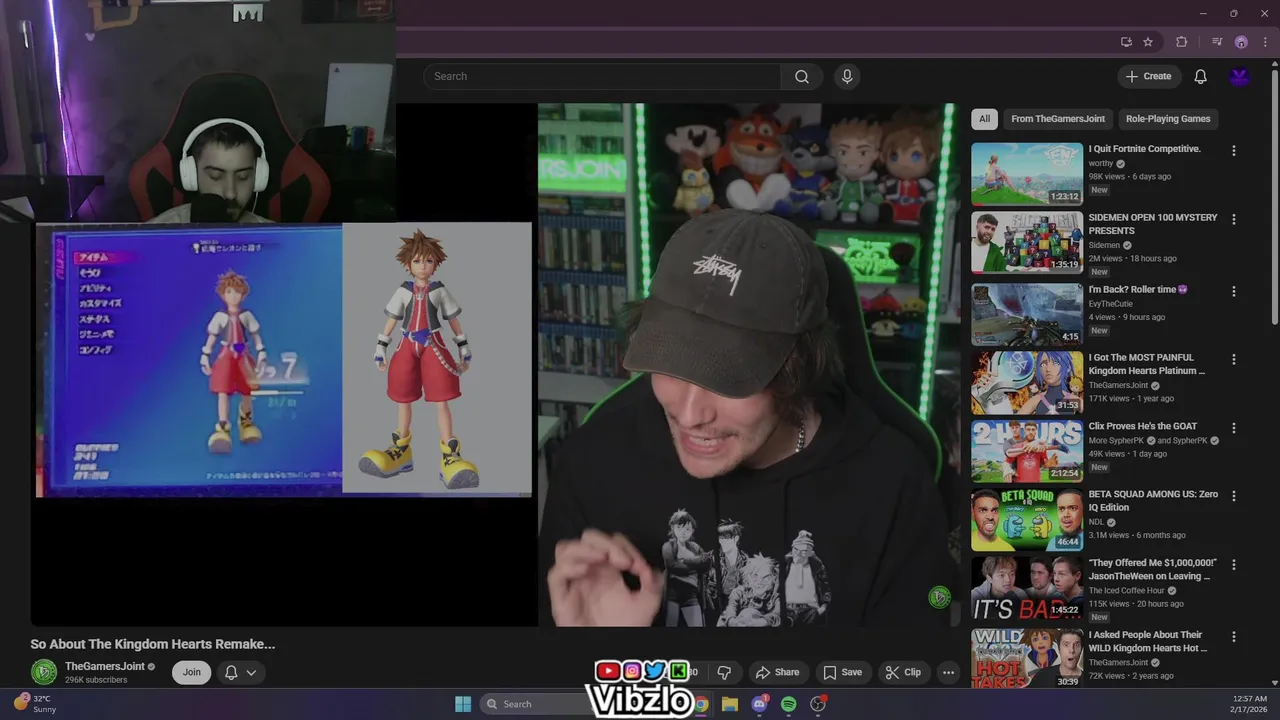Screen dimensions: 1280x720
Task: Click the install app icon in address bar
Action: pos(1126,42)
